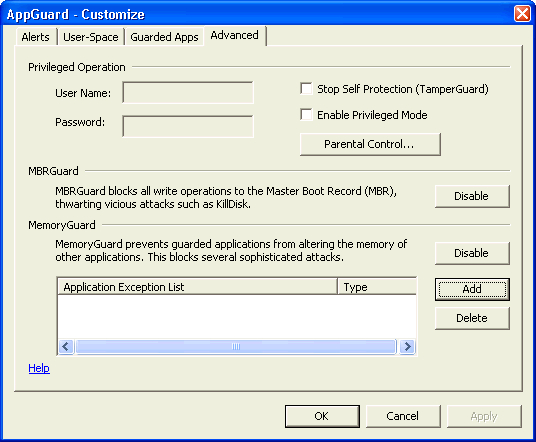This screenshot has width=536, height=442.
Task: Sort by the Type column header
Action: coord(377,287)
